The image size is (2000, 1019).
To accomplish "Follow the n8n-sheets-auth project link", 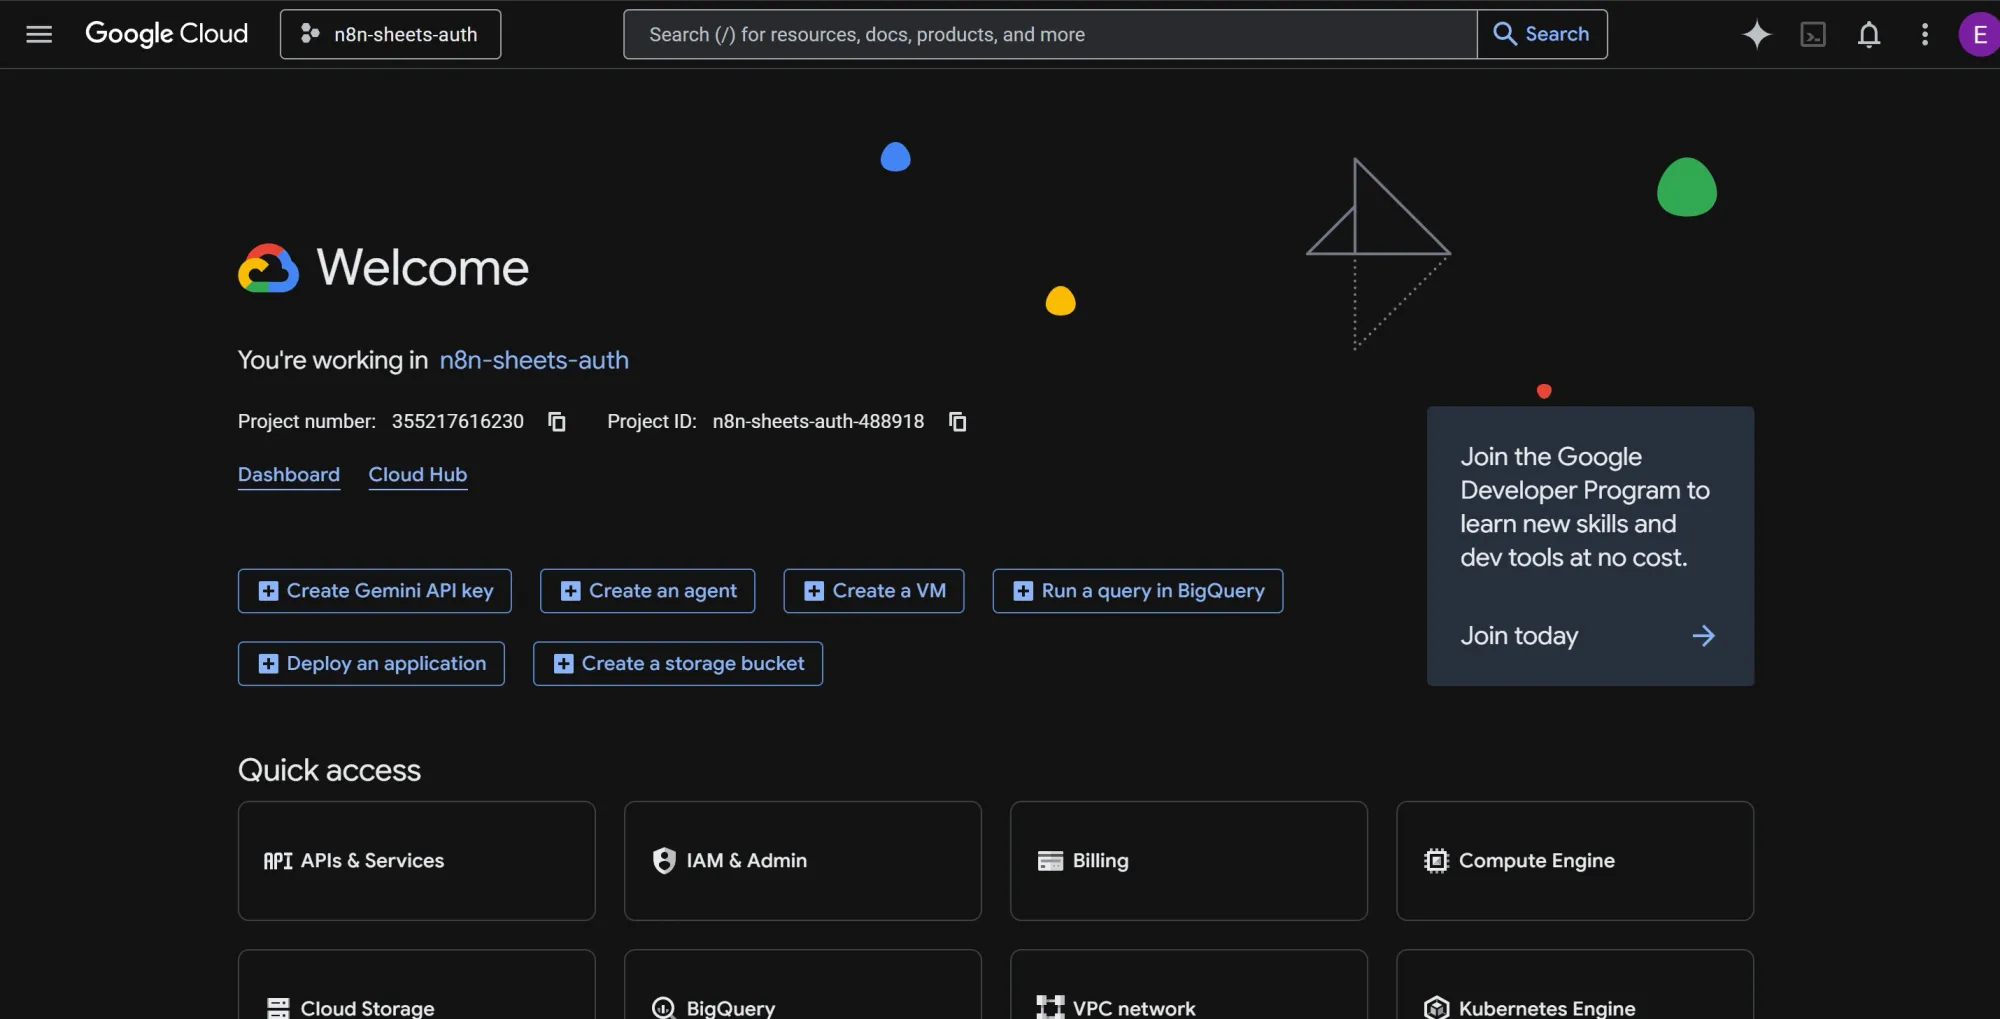I will [x=534, y=360].
